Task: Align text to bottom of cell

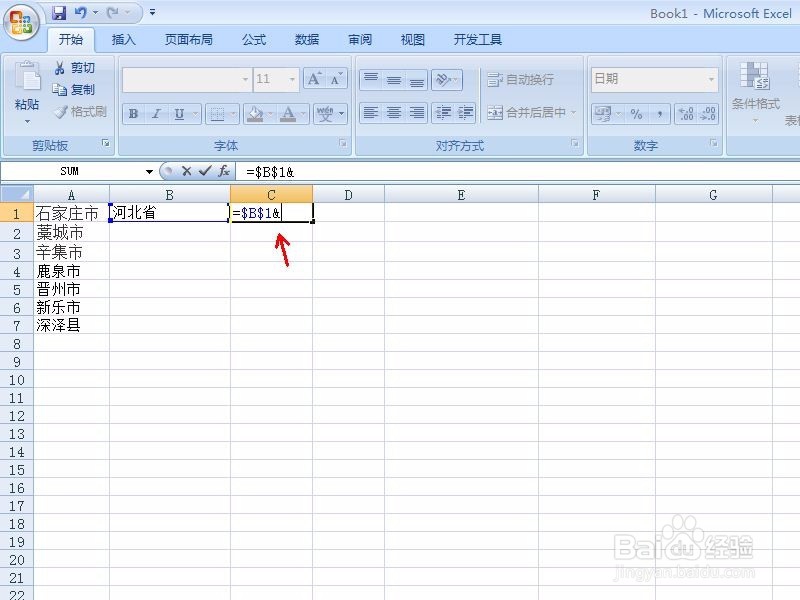Action: coord(416,79)
